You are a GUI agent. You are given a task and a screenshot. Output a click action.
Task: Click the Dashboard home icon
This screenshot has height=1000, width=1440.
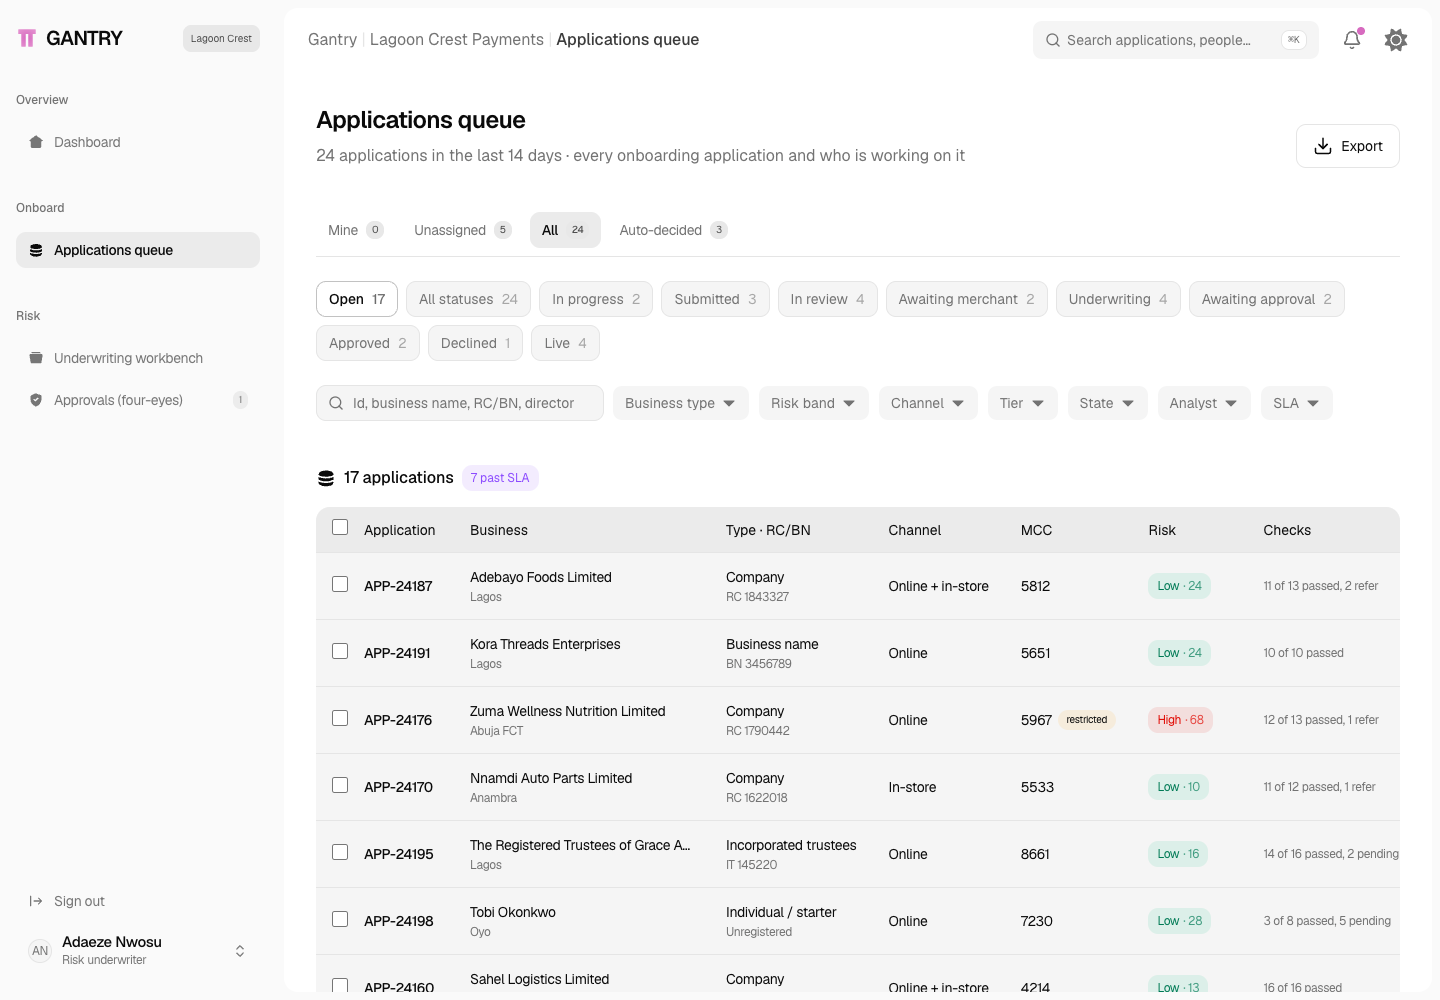tap(36, 142)
